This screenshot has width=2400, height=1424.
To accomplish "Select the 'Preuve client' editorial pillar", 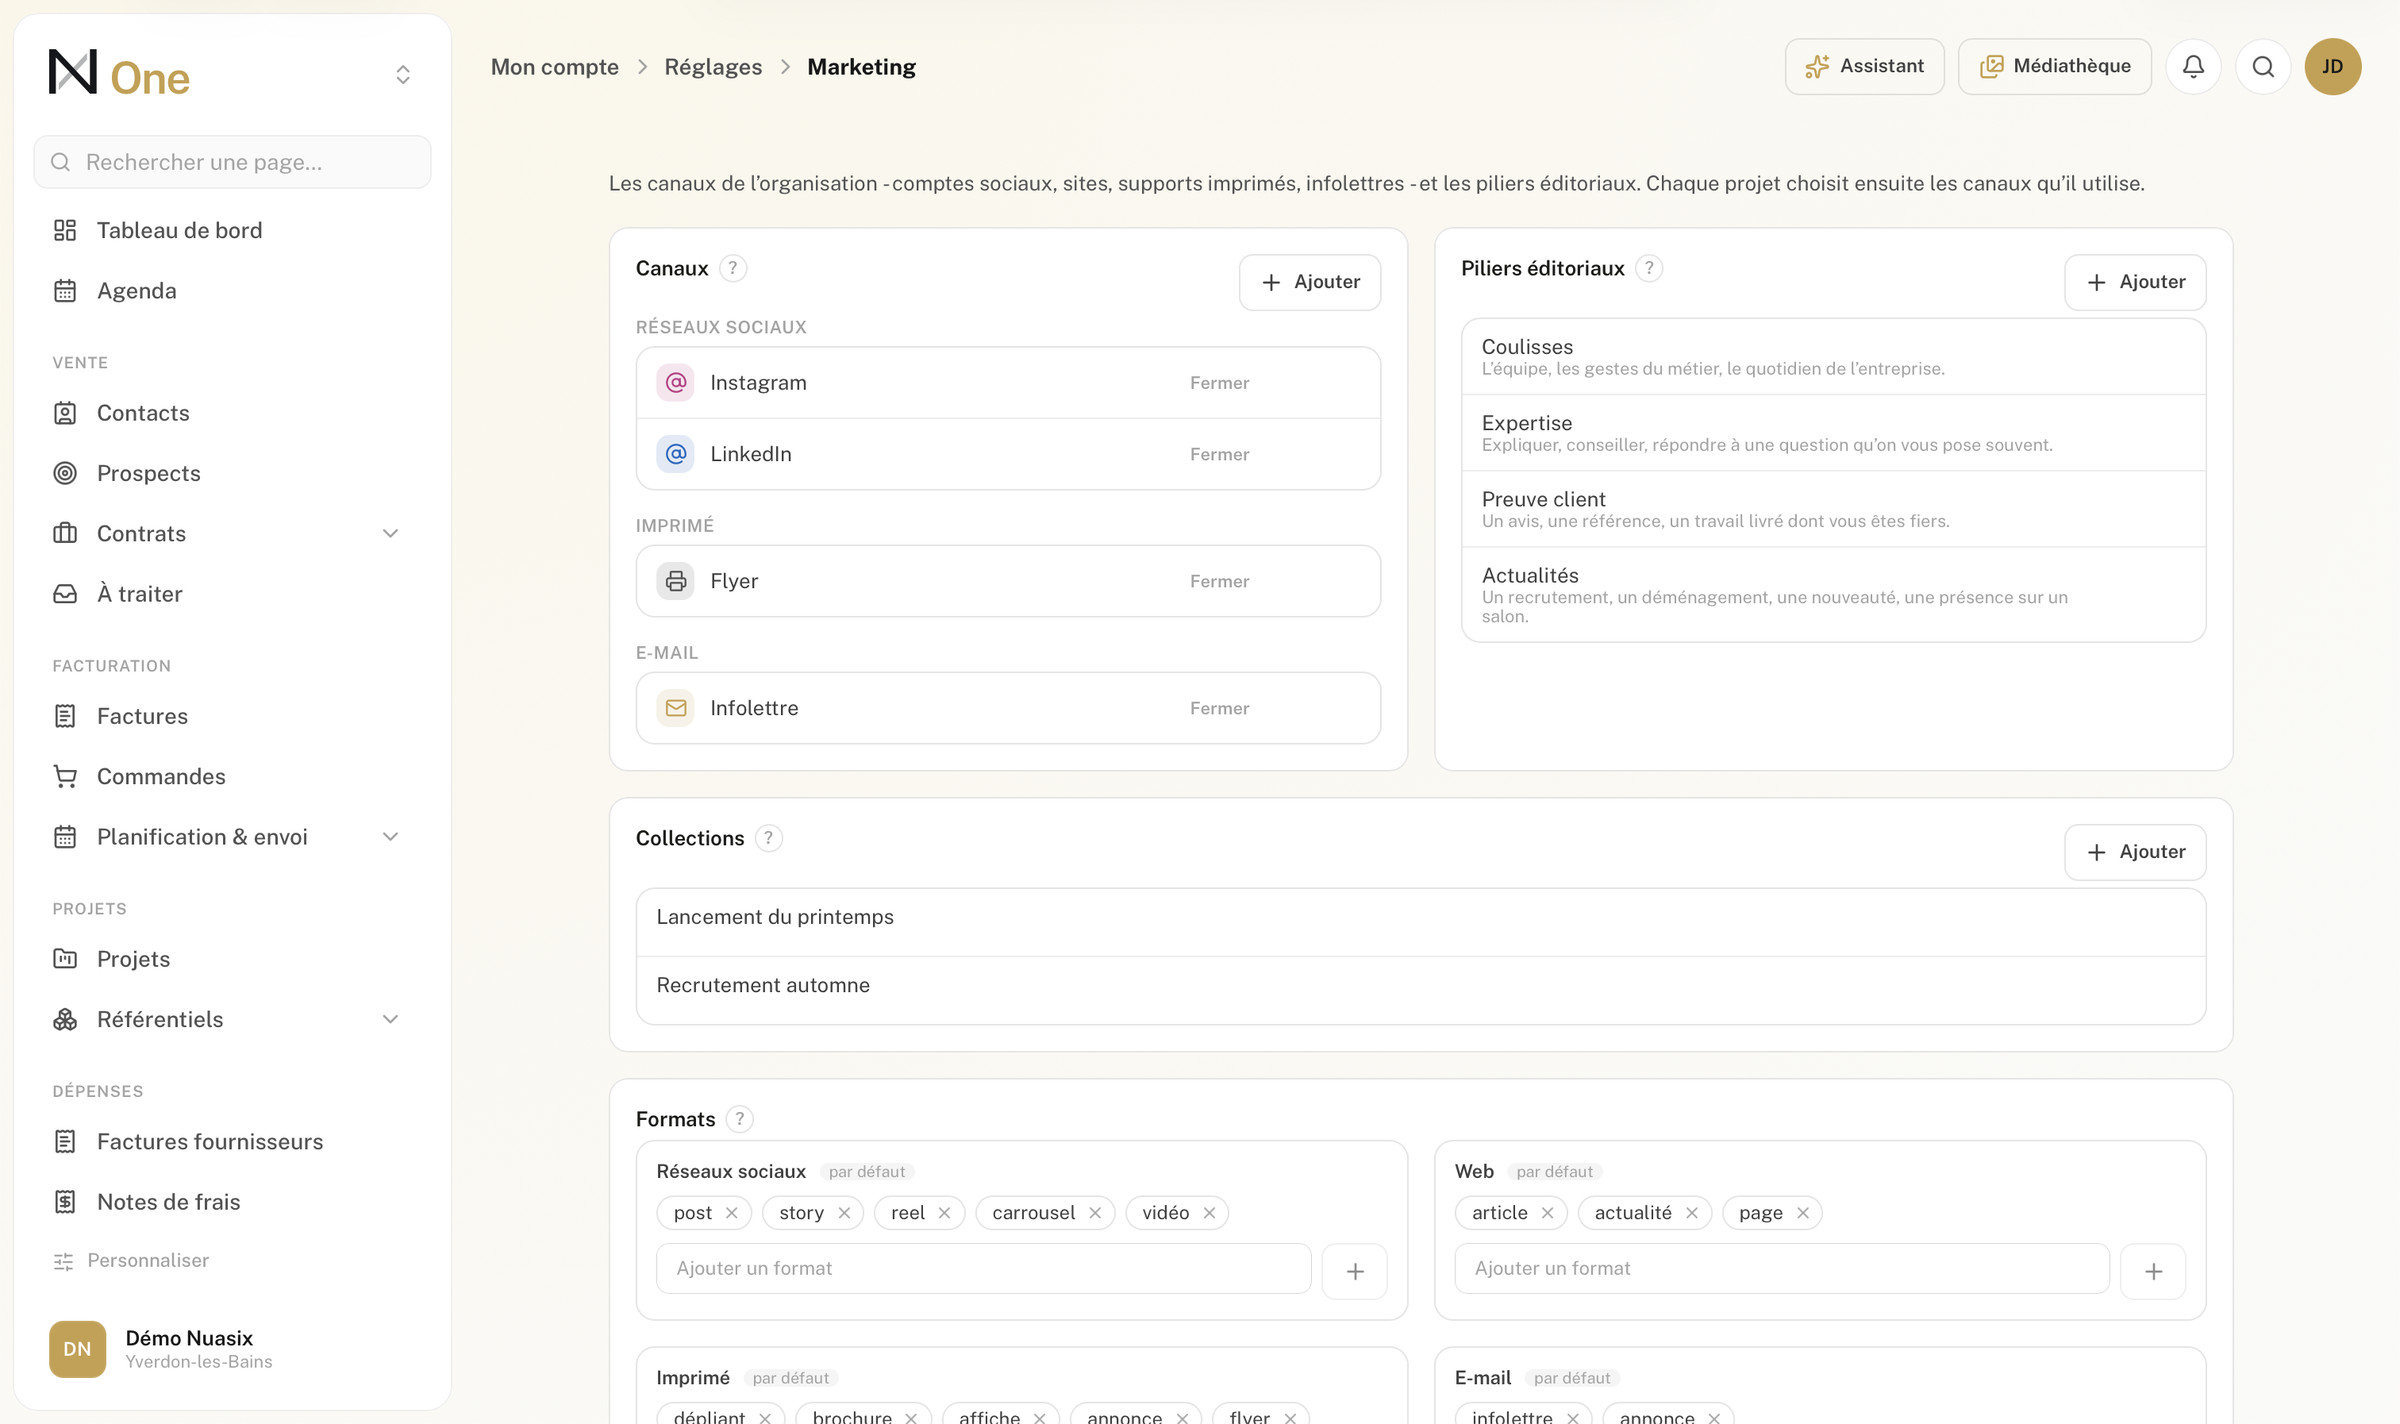I will point(1834,509).
